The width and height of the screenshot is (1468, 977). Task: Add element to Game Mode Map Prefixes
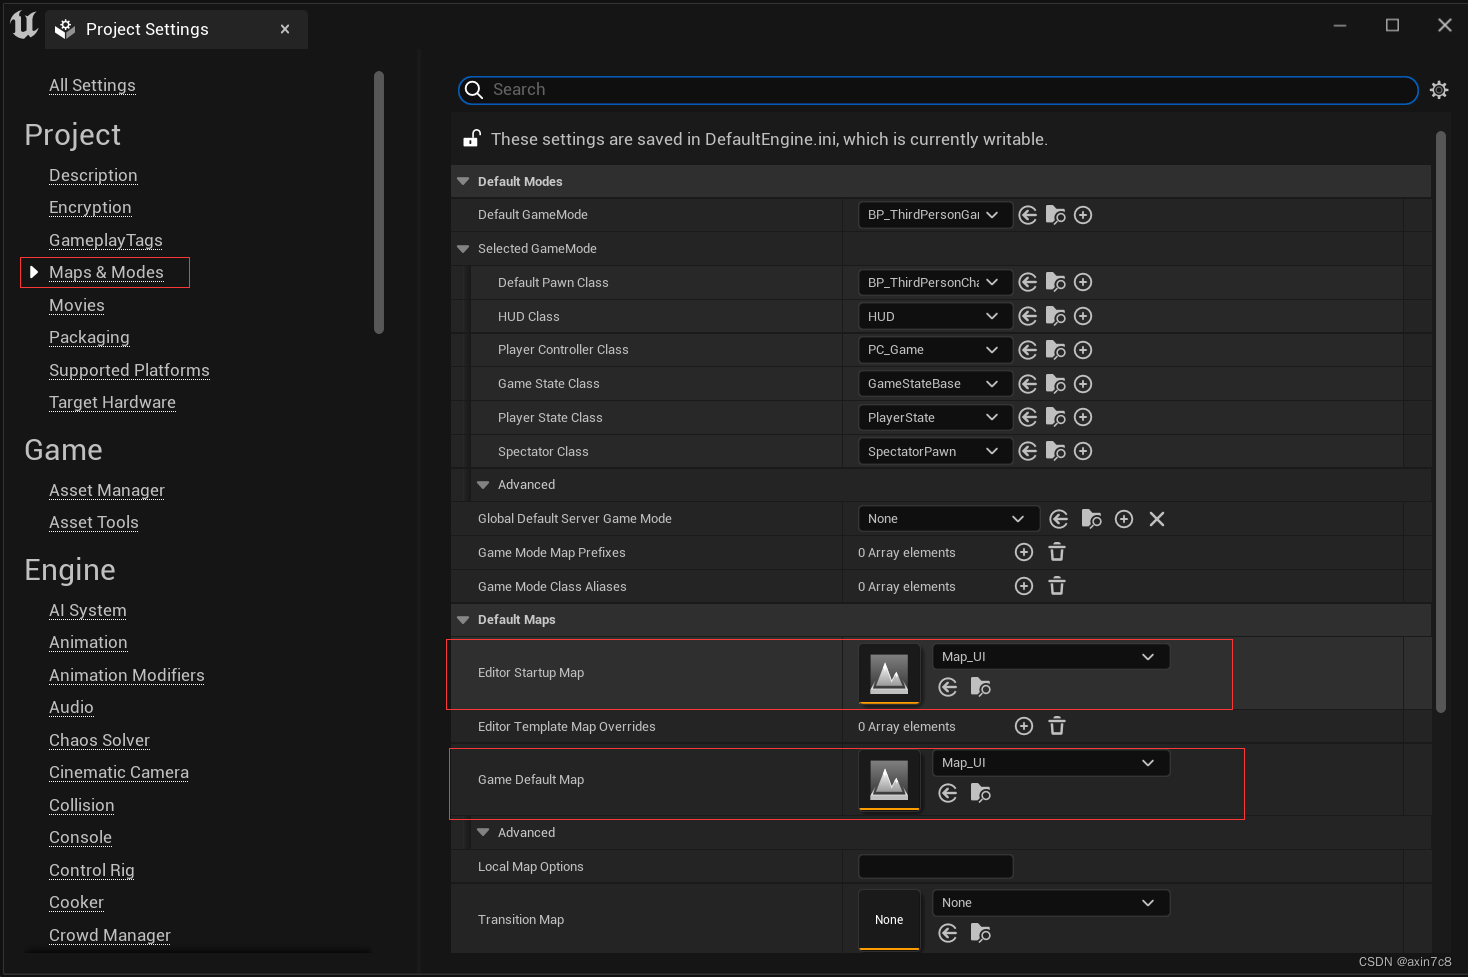coord(1024,552)
